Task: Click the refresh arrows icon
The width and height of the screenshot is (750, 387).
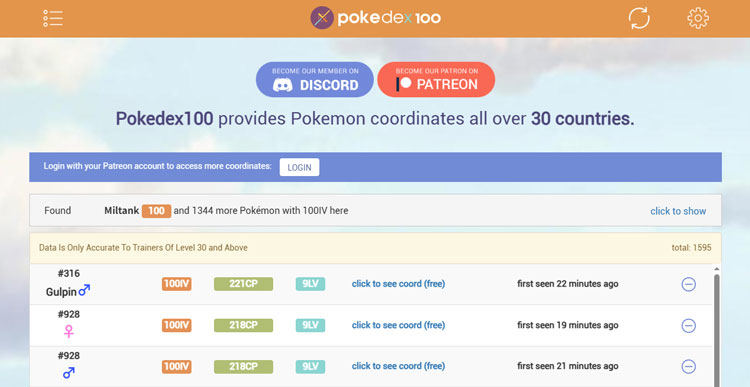Action: pyautogui.click(x=639, y=19)
